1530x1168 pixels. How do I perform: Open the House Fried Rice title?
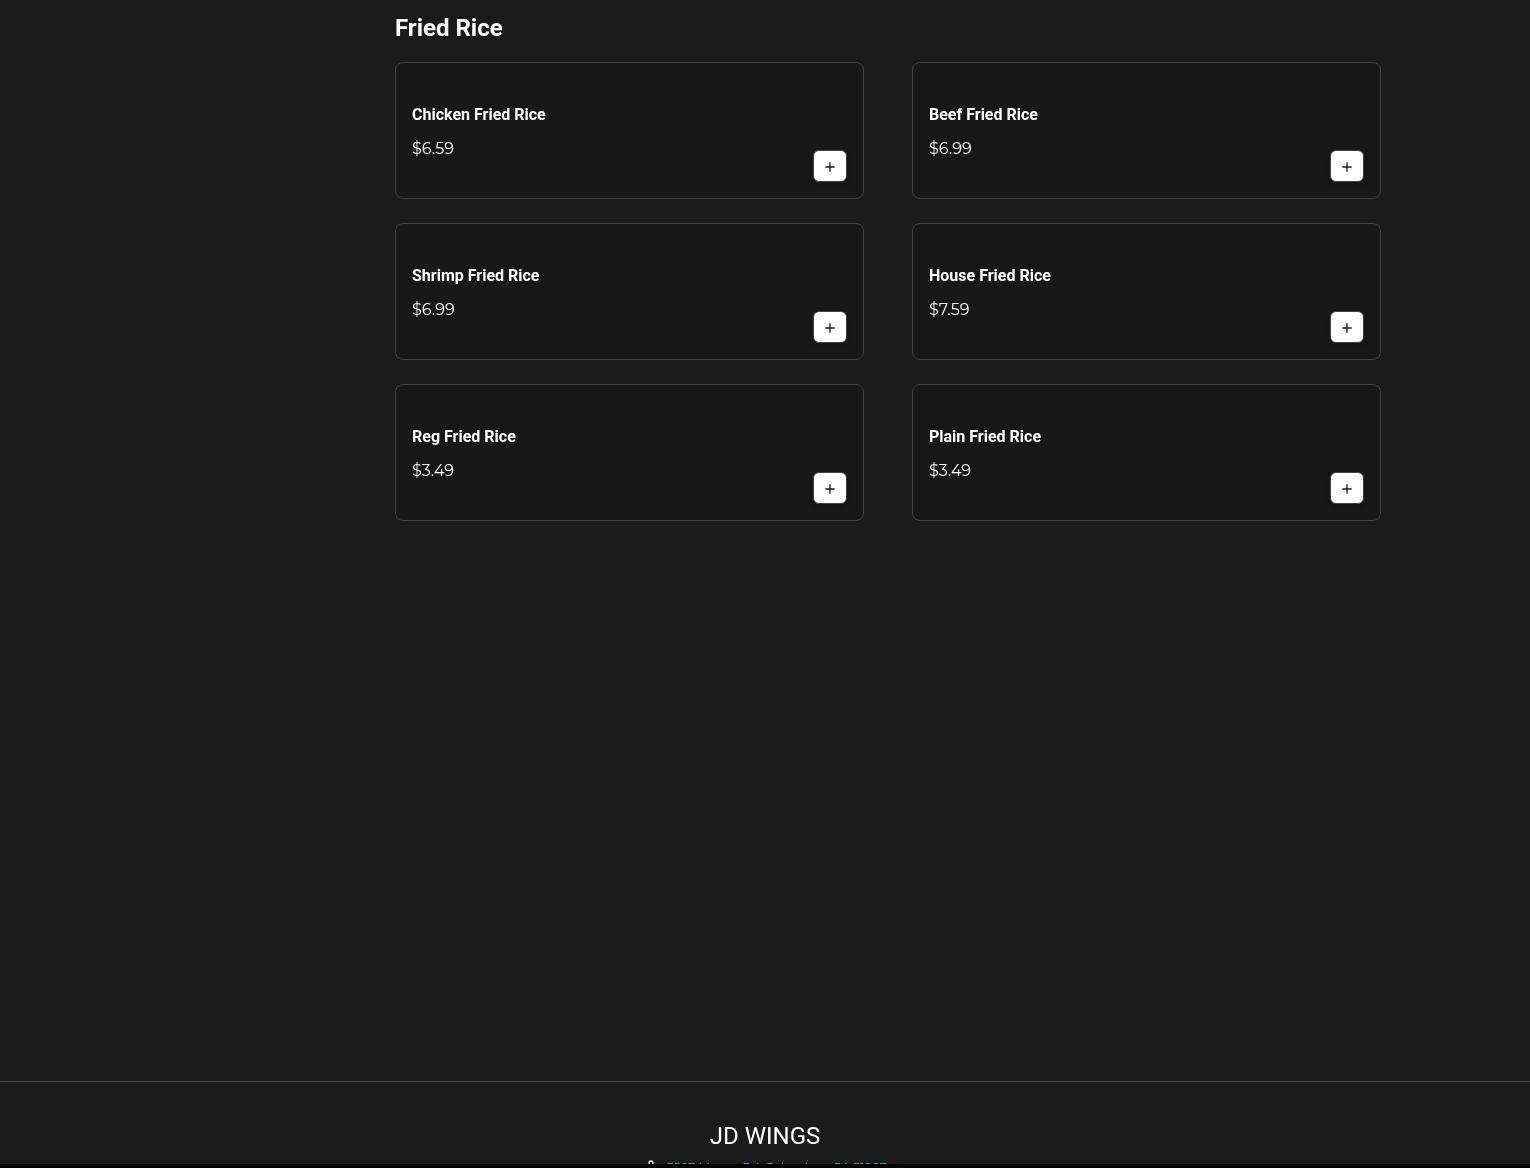[990, 275]
